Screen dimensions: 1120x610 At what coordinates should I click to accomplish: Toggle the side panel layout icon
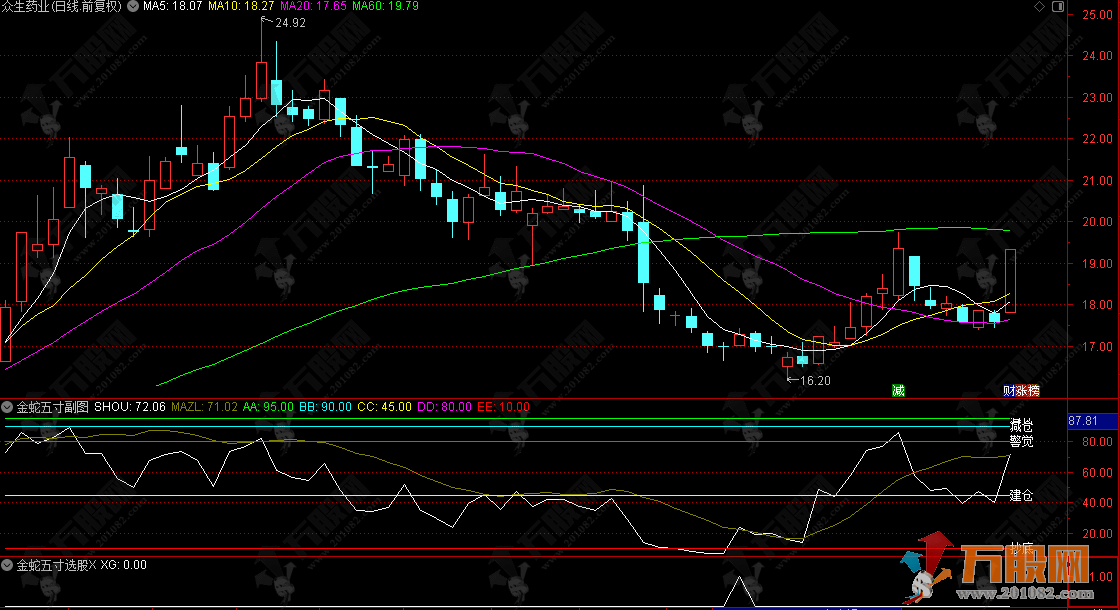pos(1057,7)
